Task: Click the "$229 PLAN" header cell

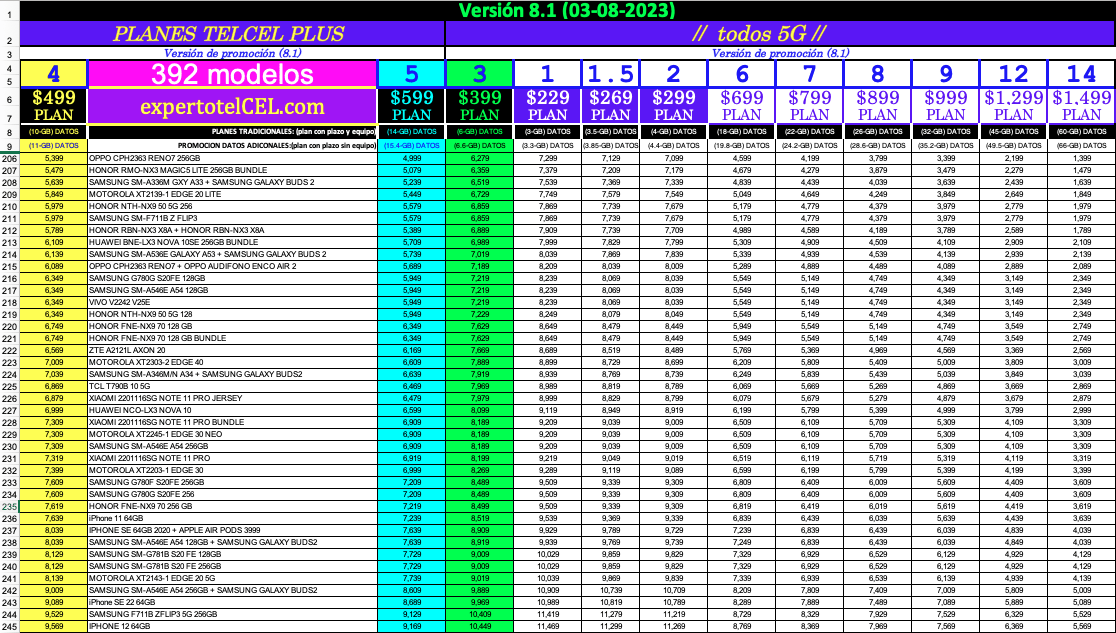Action: pyautogui.click(x=547, y=106)
